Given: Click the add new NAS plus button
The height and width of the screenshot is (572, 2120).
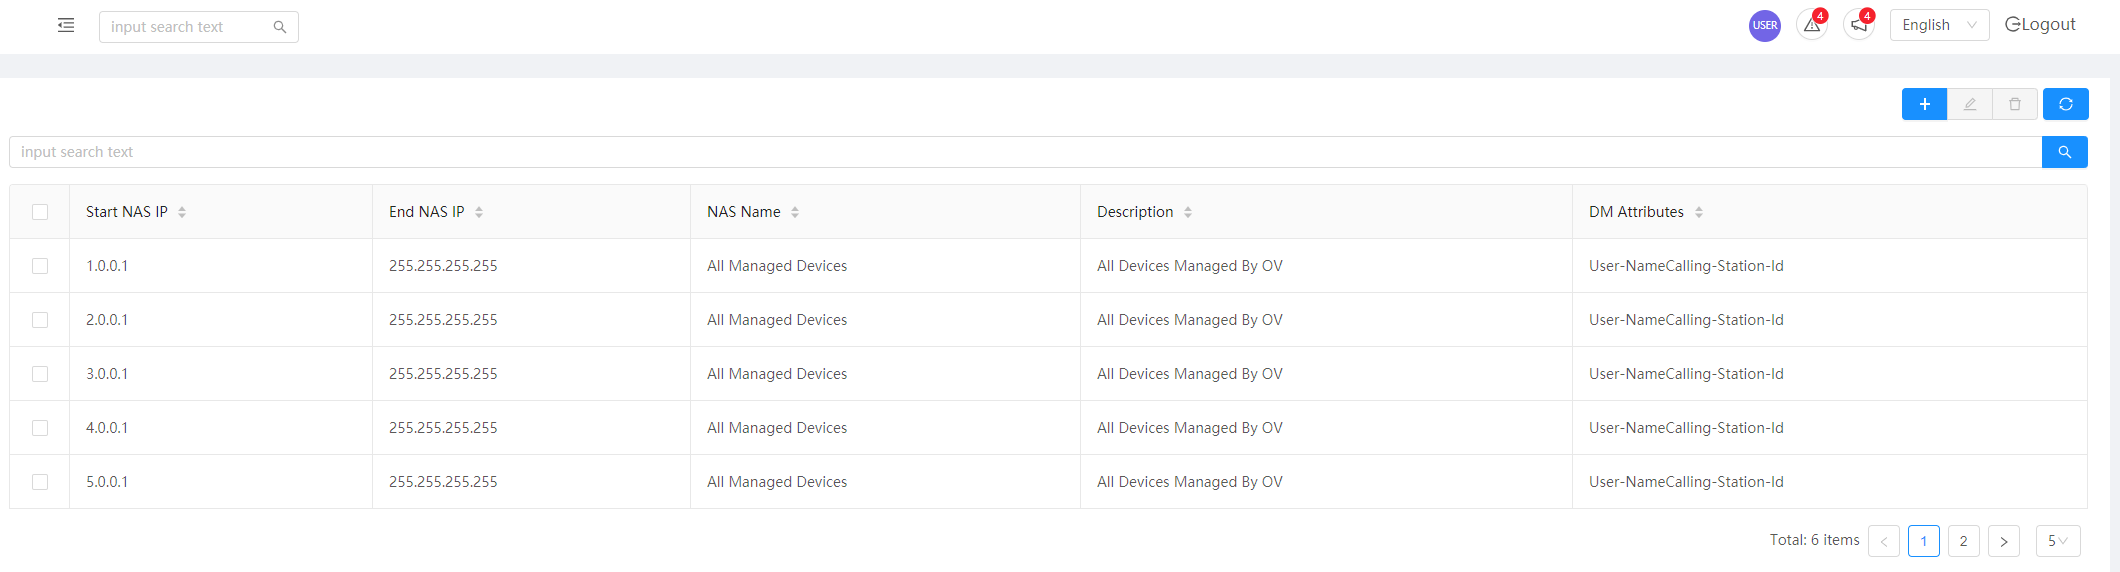Looking at the screenshot, I should [1924, 104].
